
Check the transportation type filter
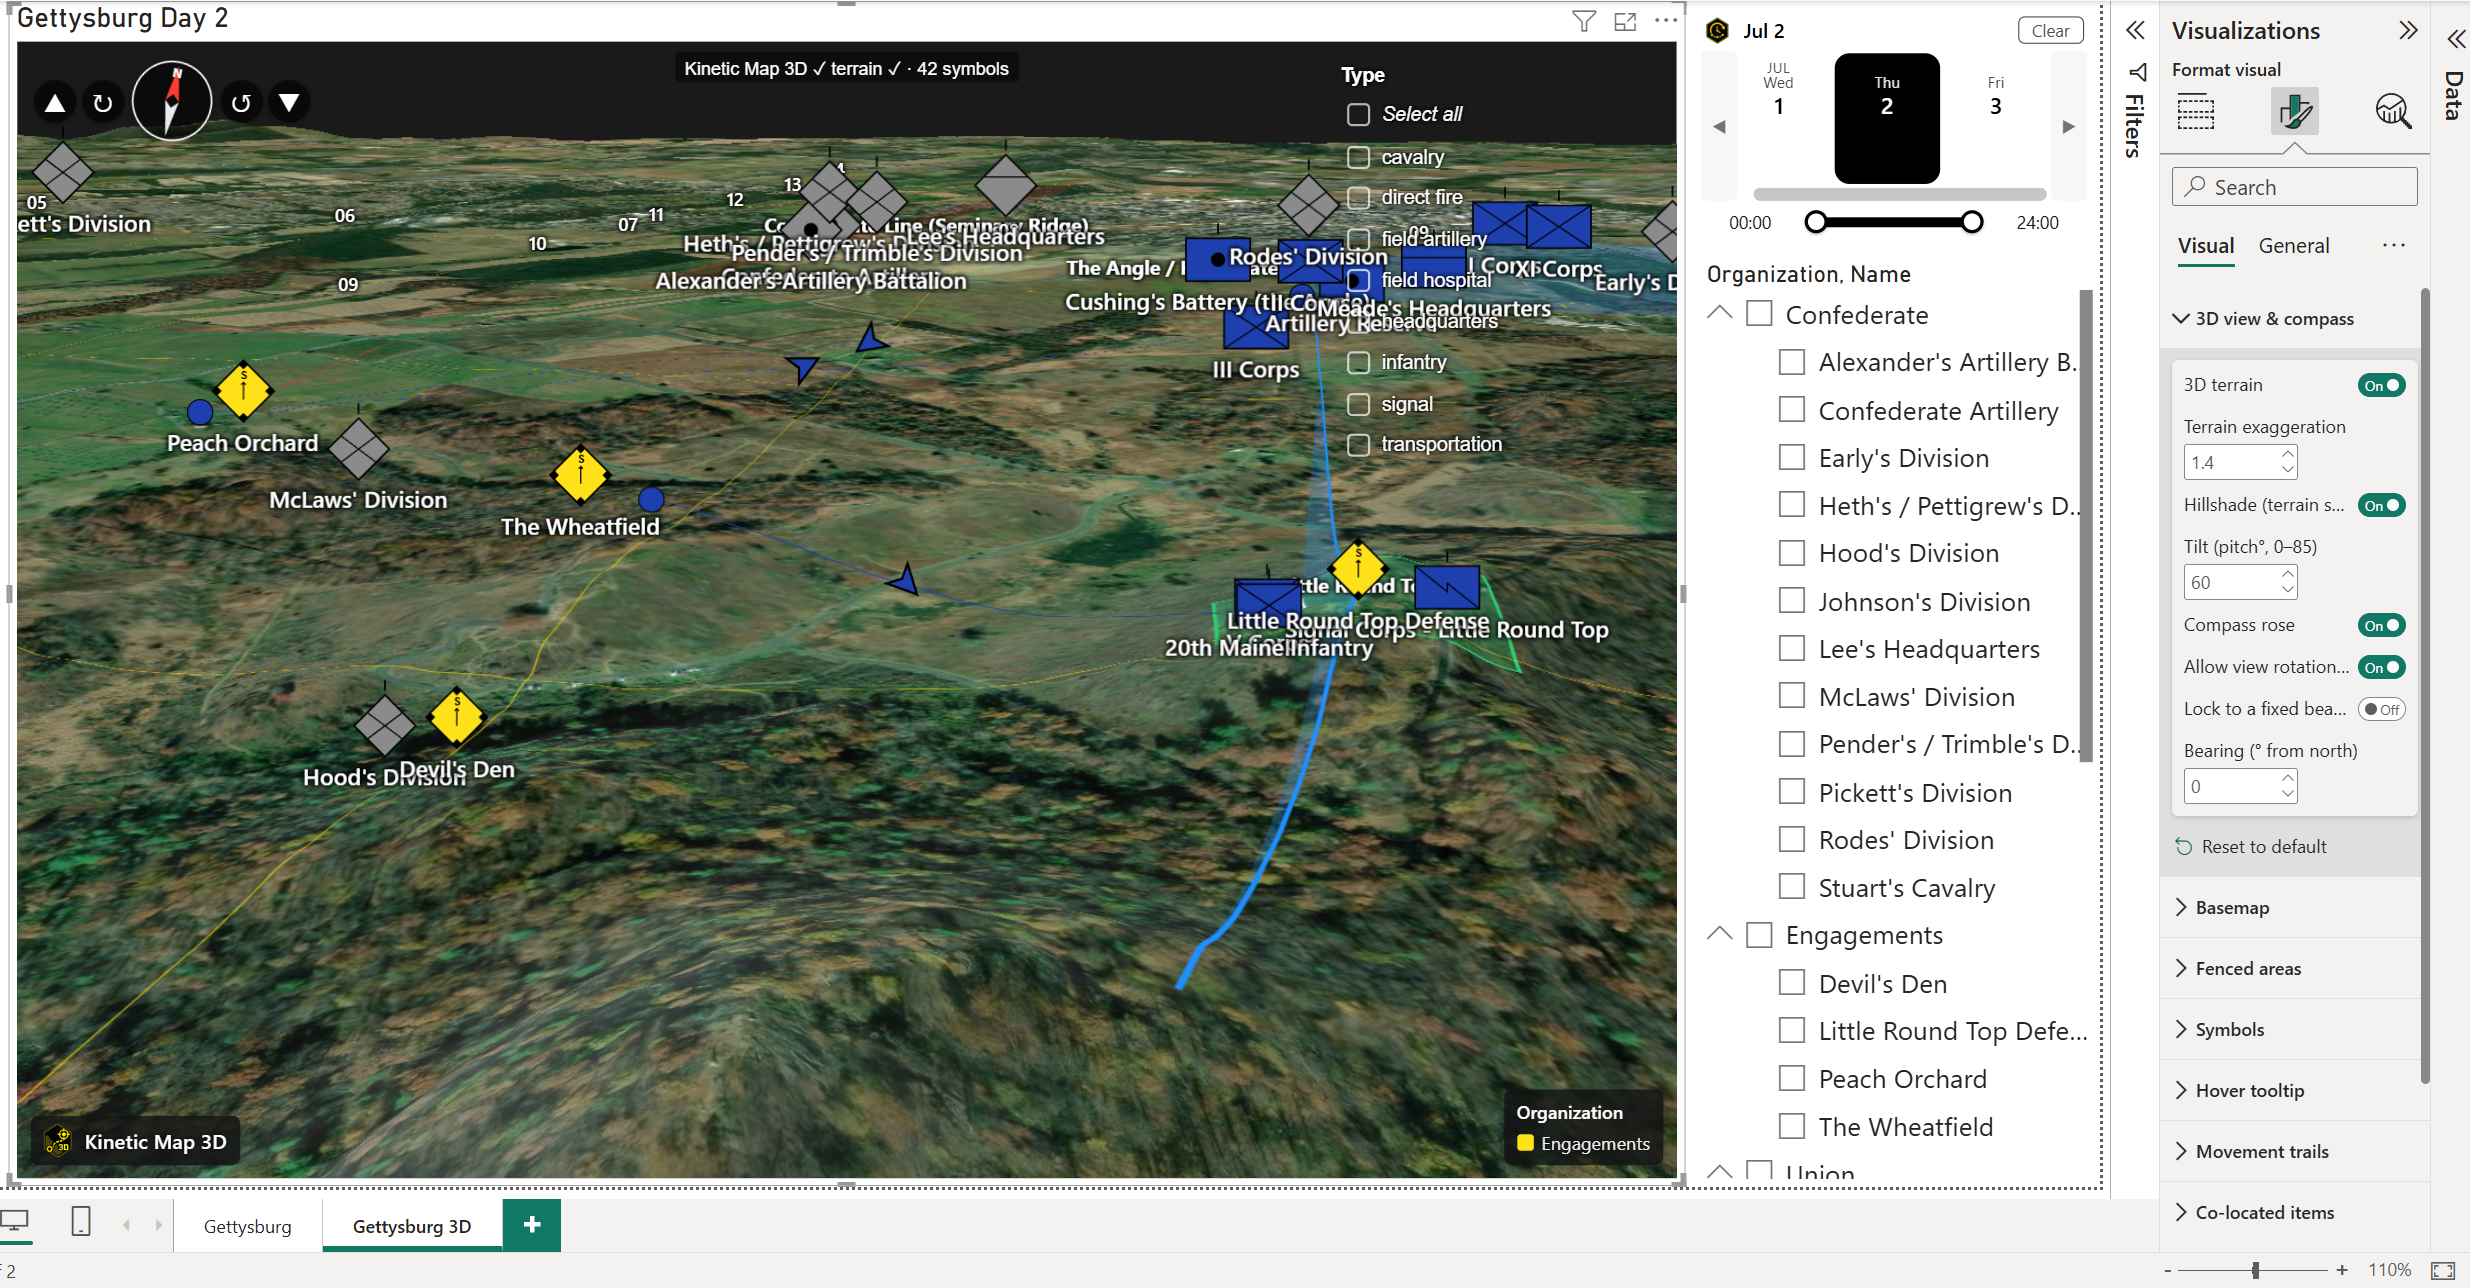click(x=1358, y=444)
